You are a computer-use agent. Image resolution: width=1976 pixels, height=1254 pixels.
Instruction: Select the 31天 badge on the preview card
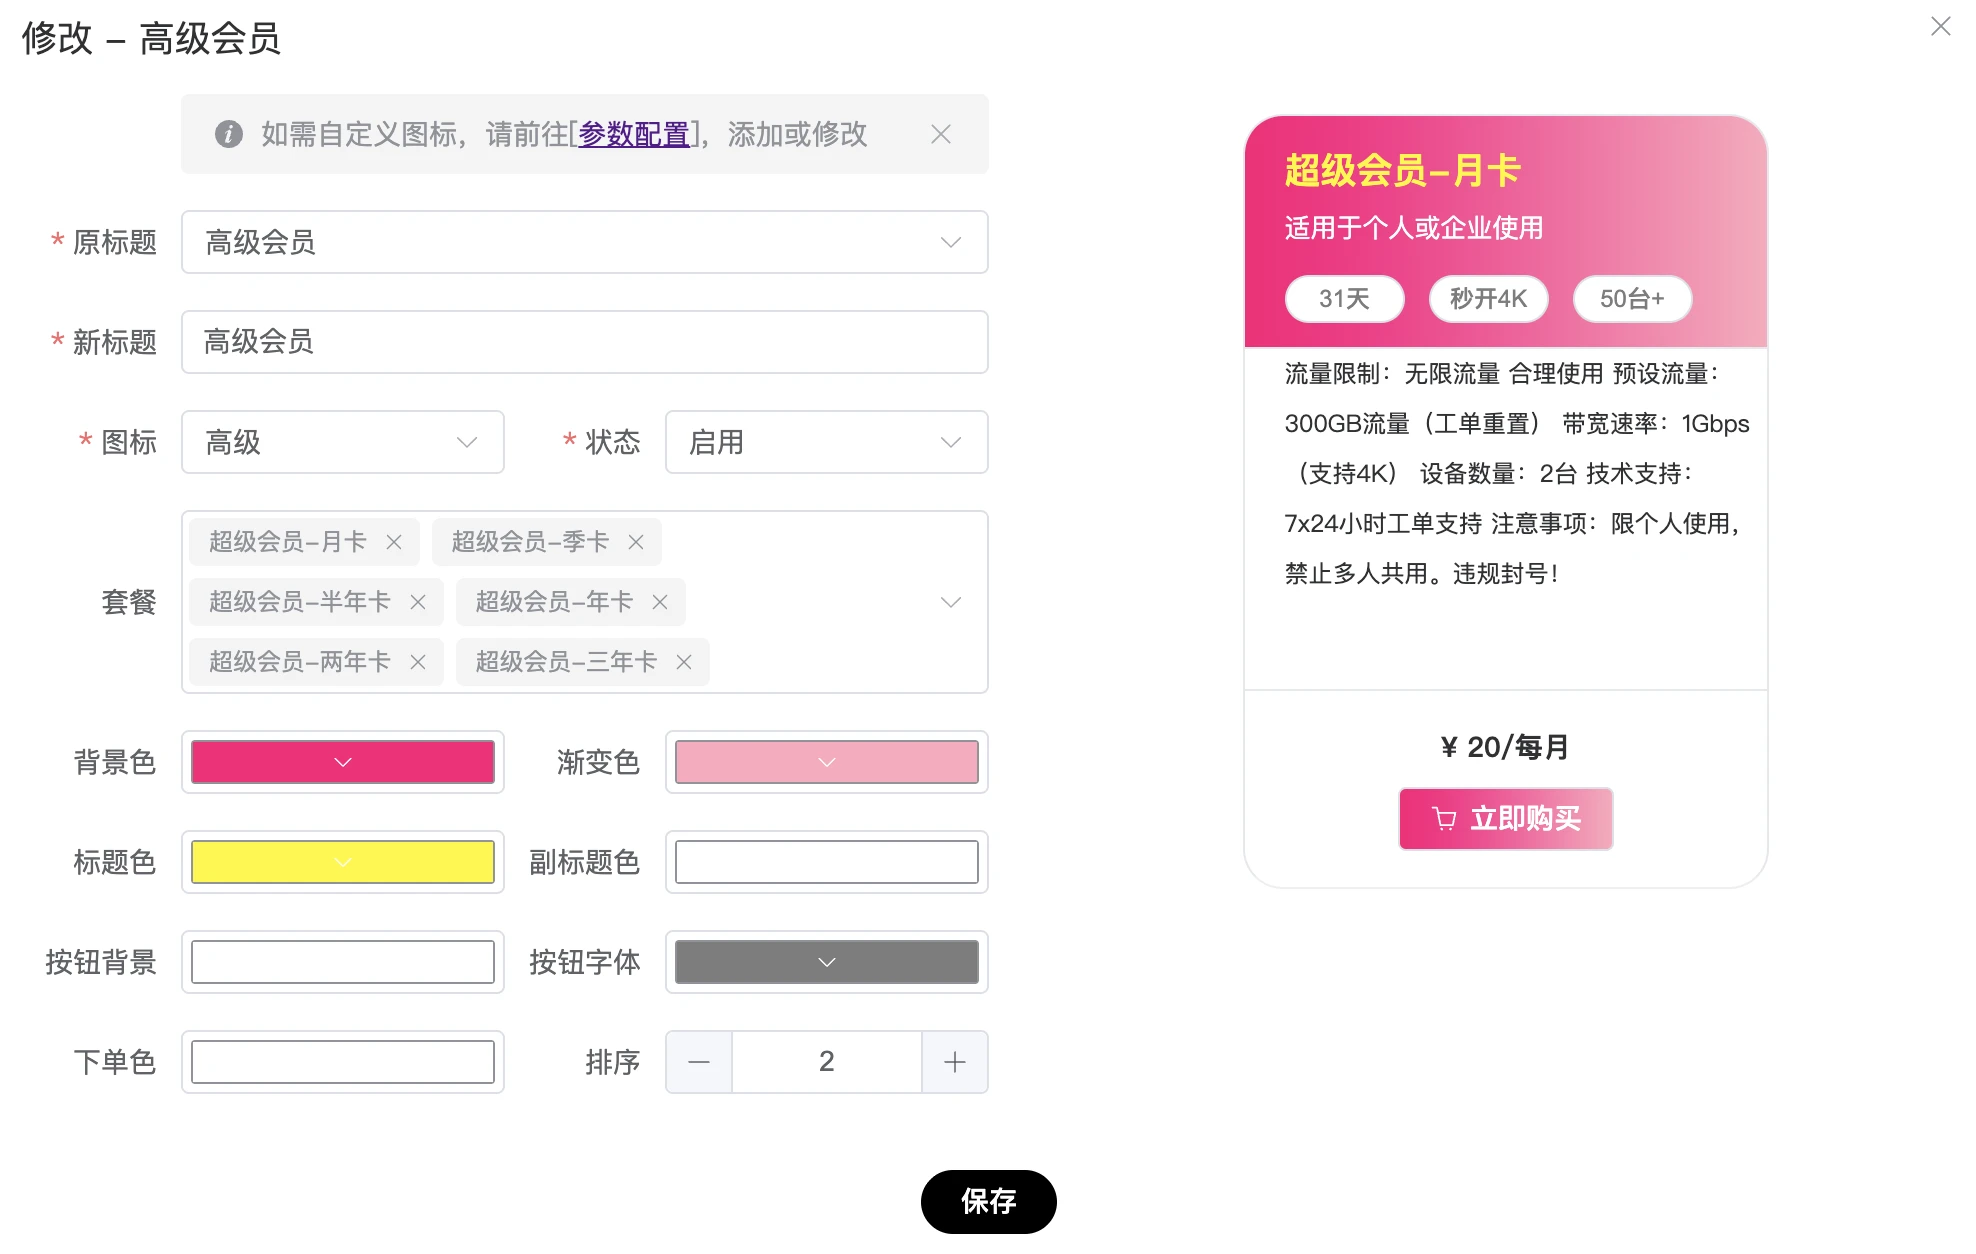1344,298
